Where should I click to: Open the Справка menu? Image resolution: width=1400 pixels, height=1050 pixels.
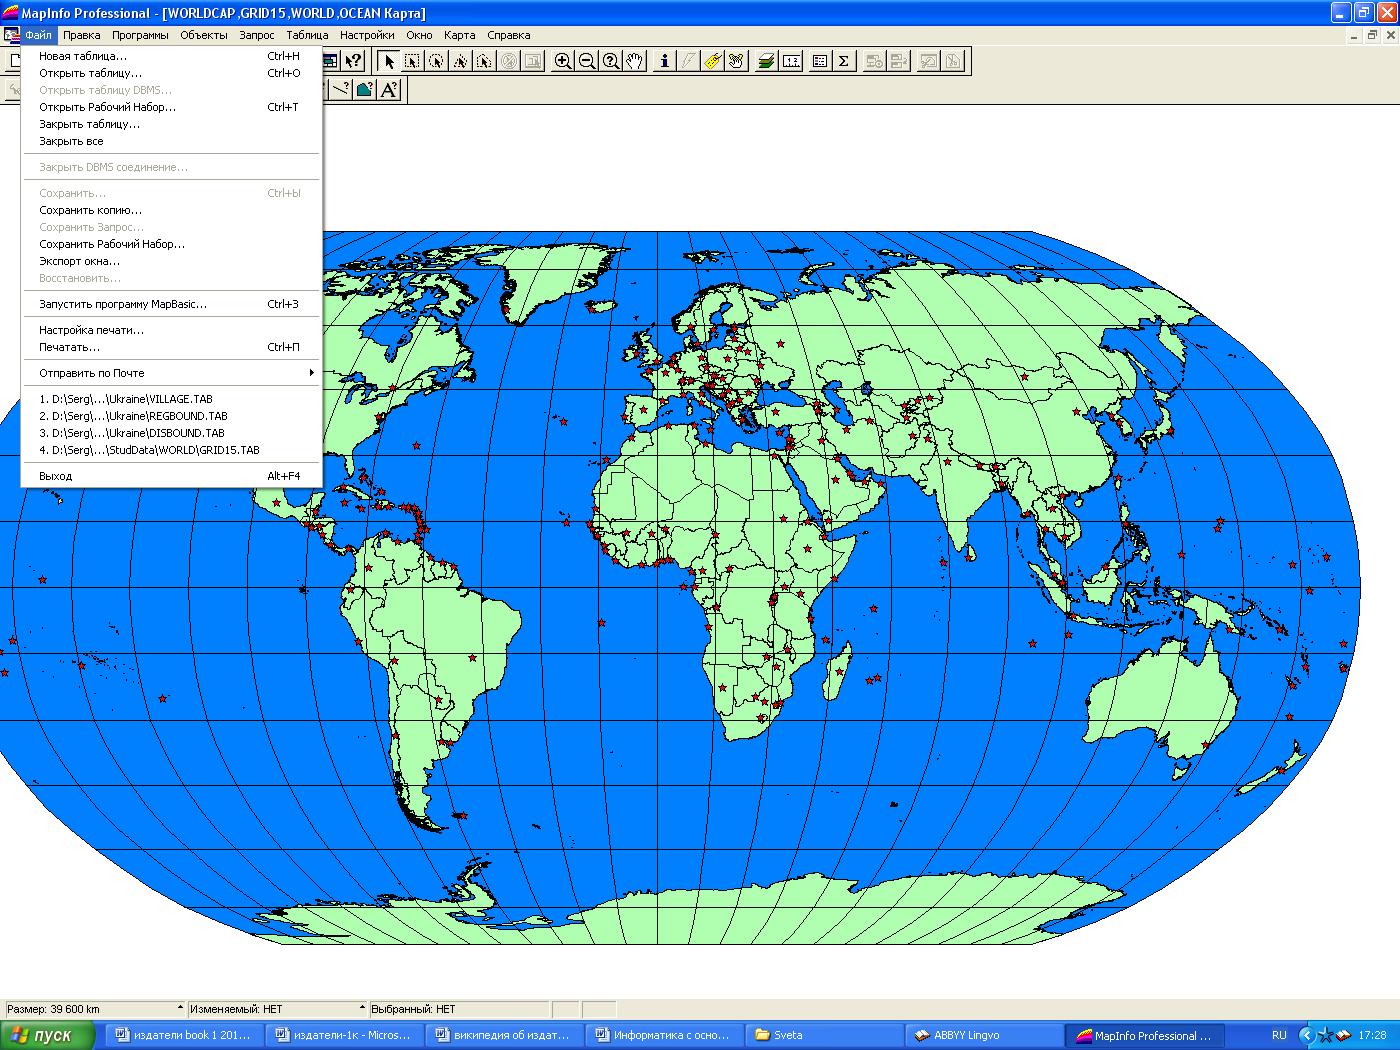(x=508, y=35)
